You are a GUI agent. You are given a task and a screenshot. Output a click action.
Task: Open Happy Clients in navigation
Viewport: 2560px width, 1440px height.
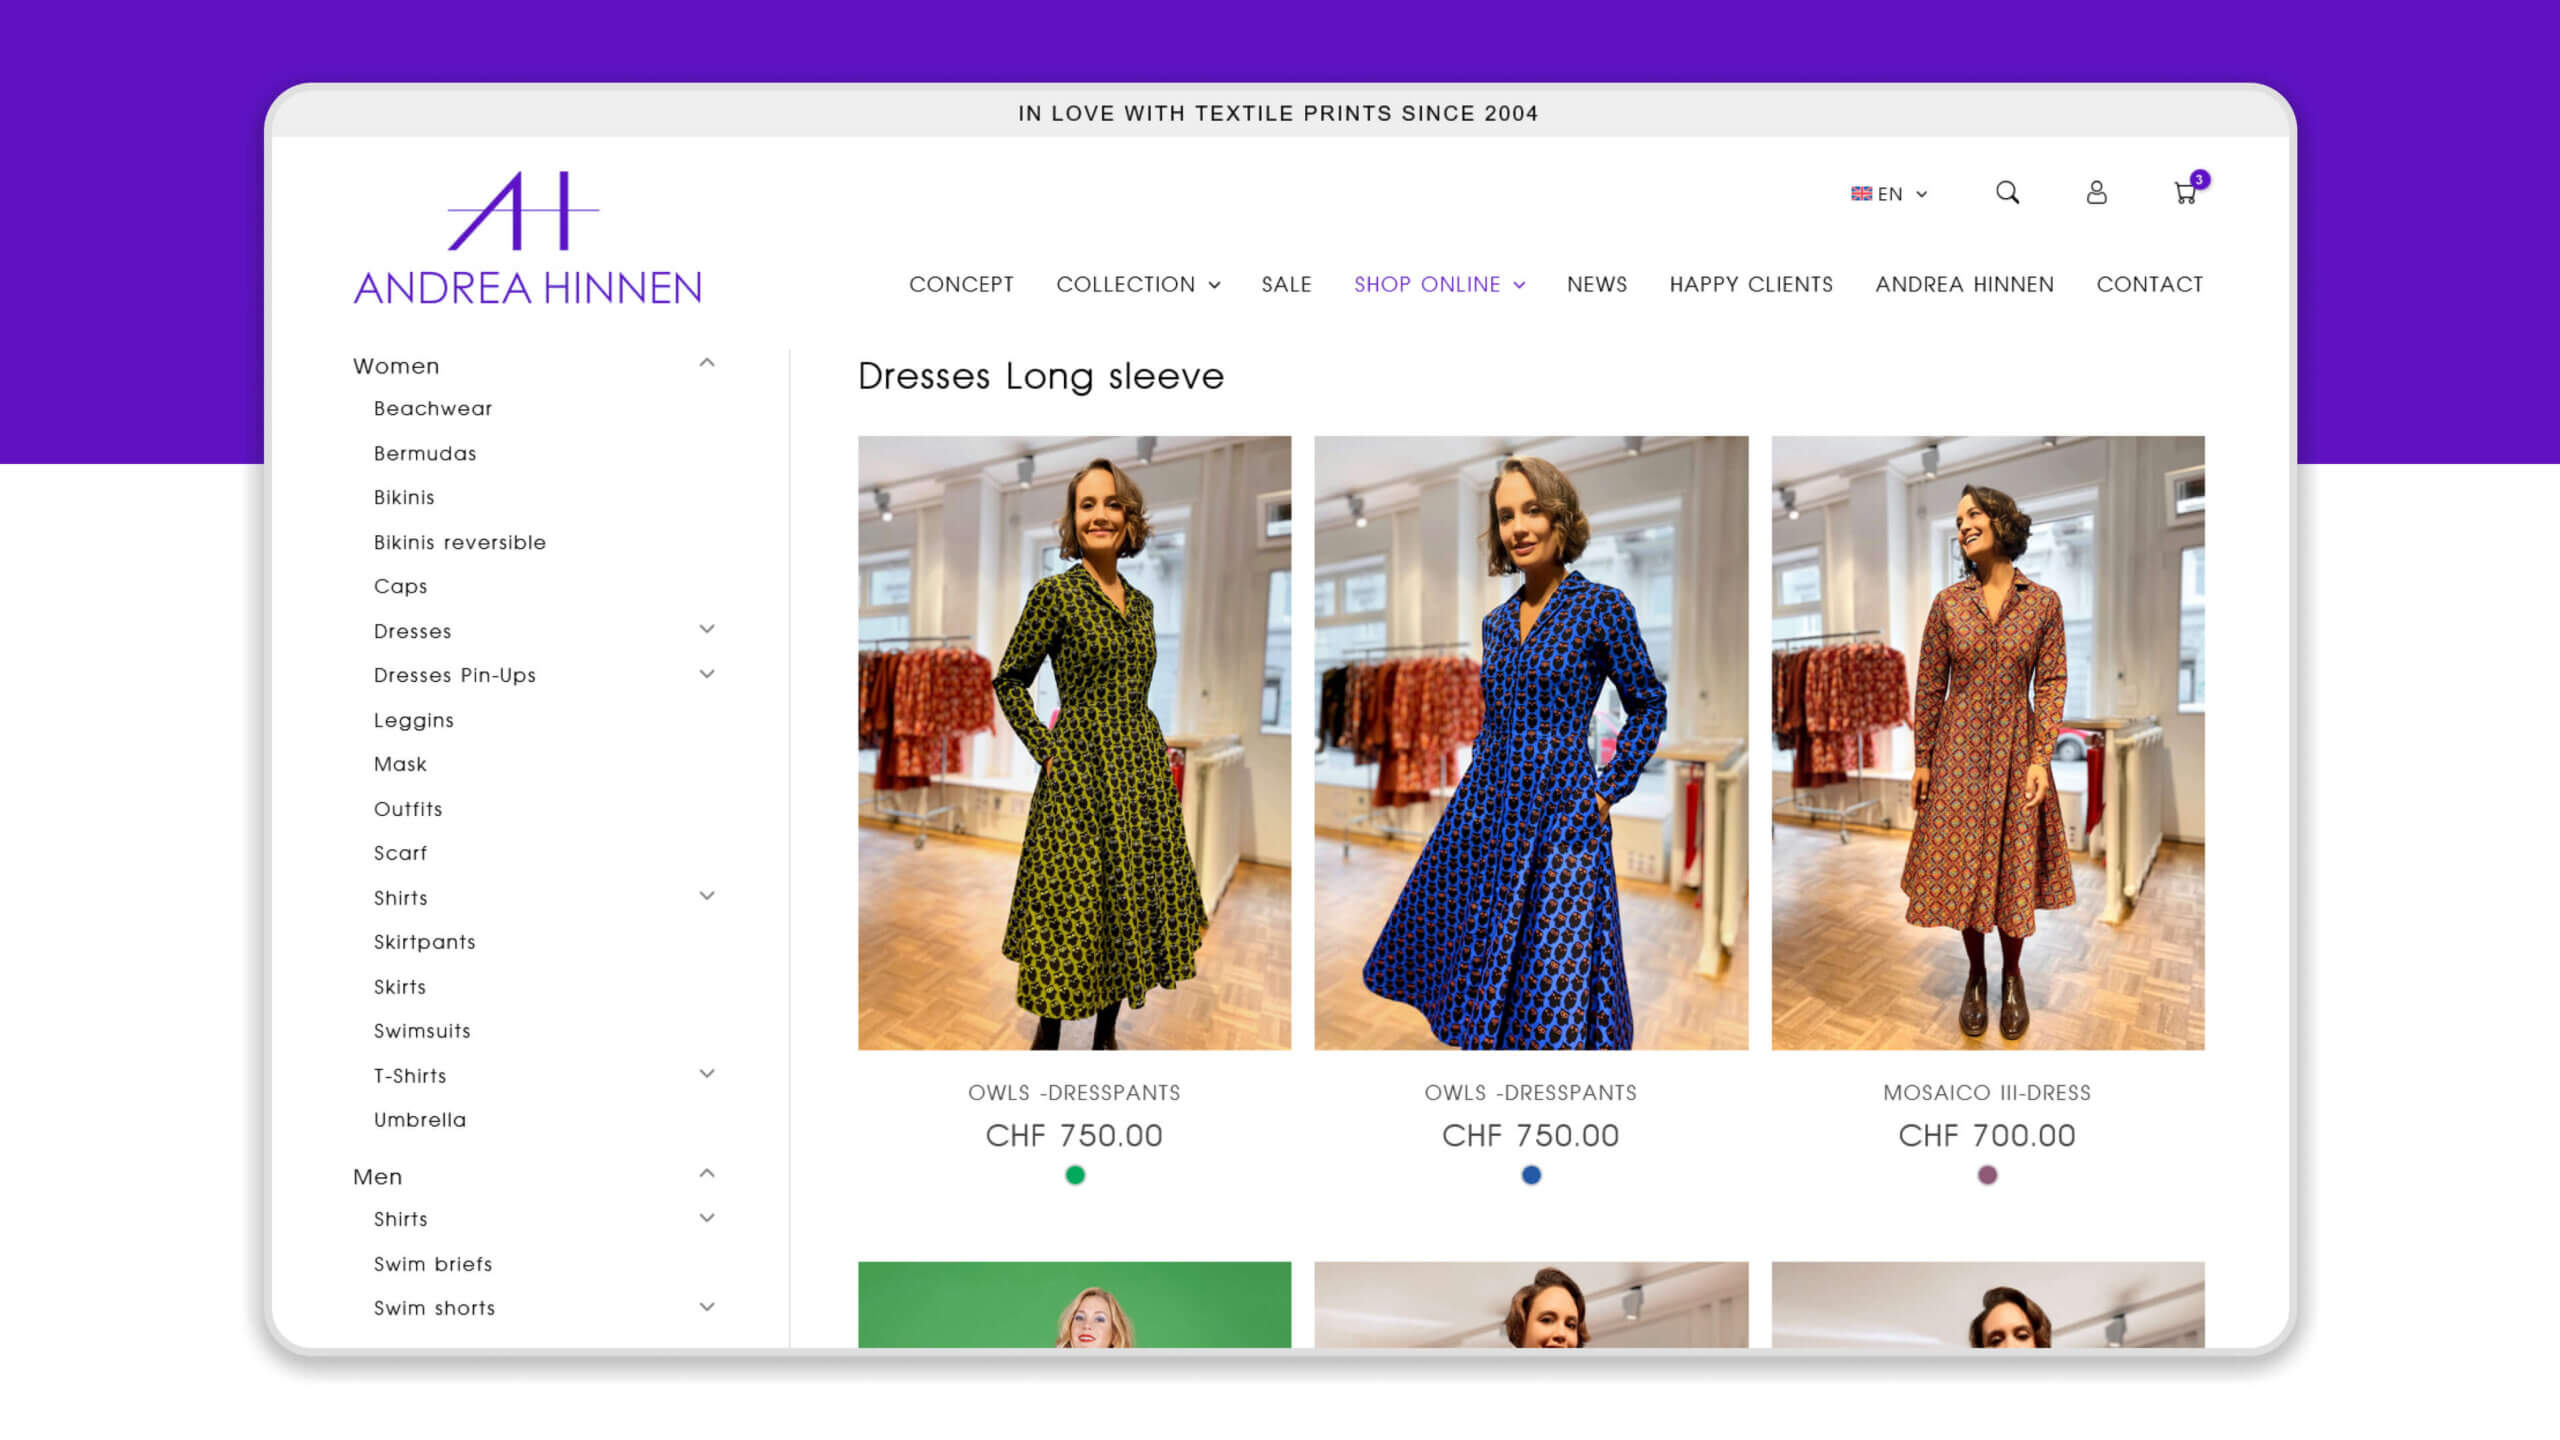[1751, 284]
